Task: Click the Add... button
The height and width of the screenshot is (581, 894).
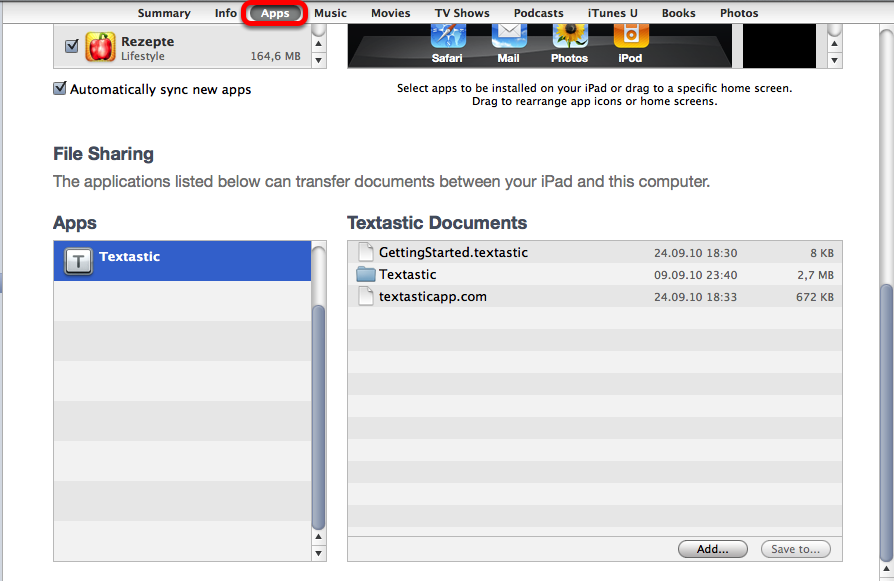Action: pyautogui.click(x=713, y=549)
